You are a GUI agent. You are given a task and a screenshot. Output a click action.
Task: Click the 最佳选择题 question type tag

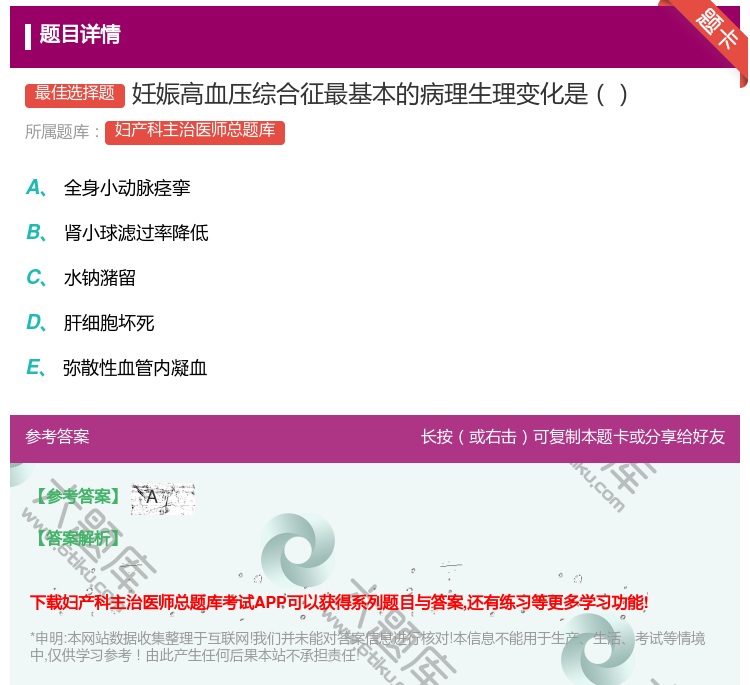(x=75, y=94)
